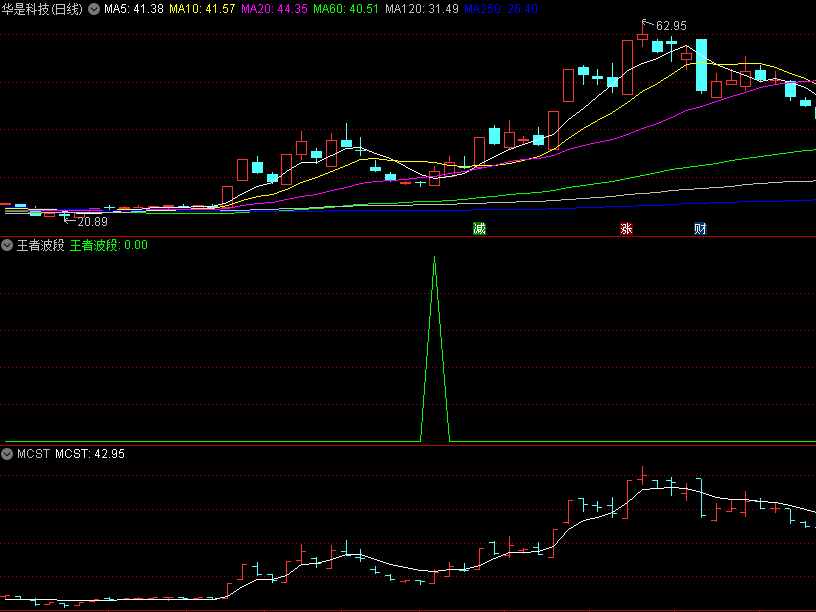This screenshot has width=816, height=612.
Task: Click the tall cyan candlestick after the peak
Action: coord(702,66)
